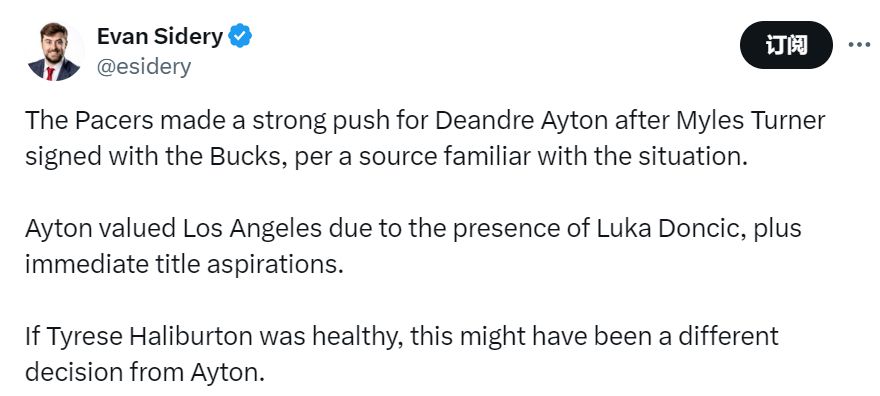The width and height of the screenshot is (880, 396).
Task: Click the words "Los Angeles" in the tweet
Action: 250,229
